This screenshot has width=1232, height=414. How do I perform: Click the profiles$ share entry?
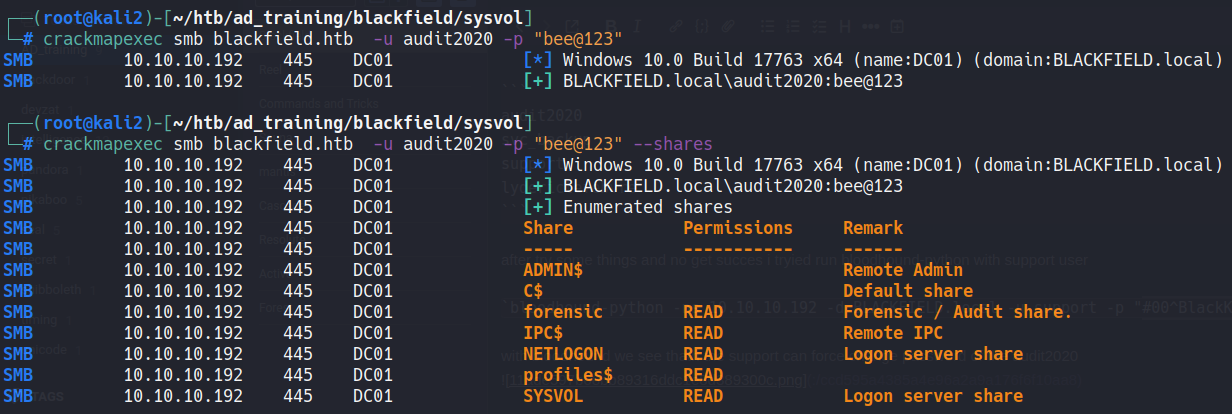[568, 375]
